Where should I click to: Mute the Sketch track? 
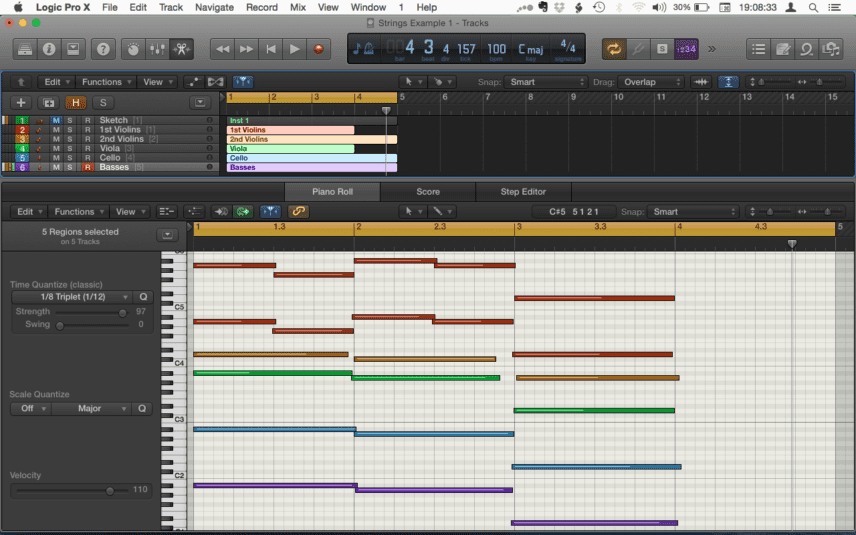[x=56, y=120]
